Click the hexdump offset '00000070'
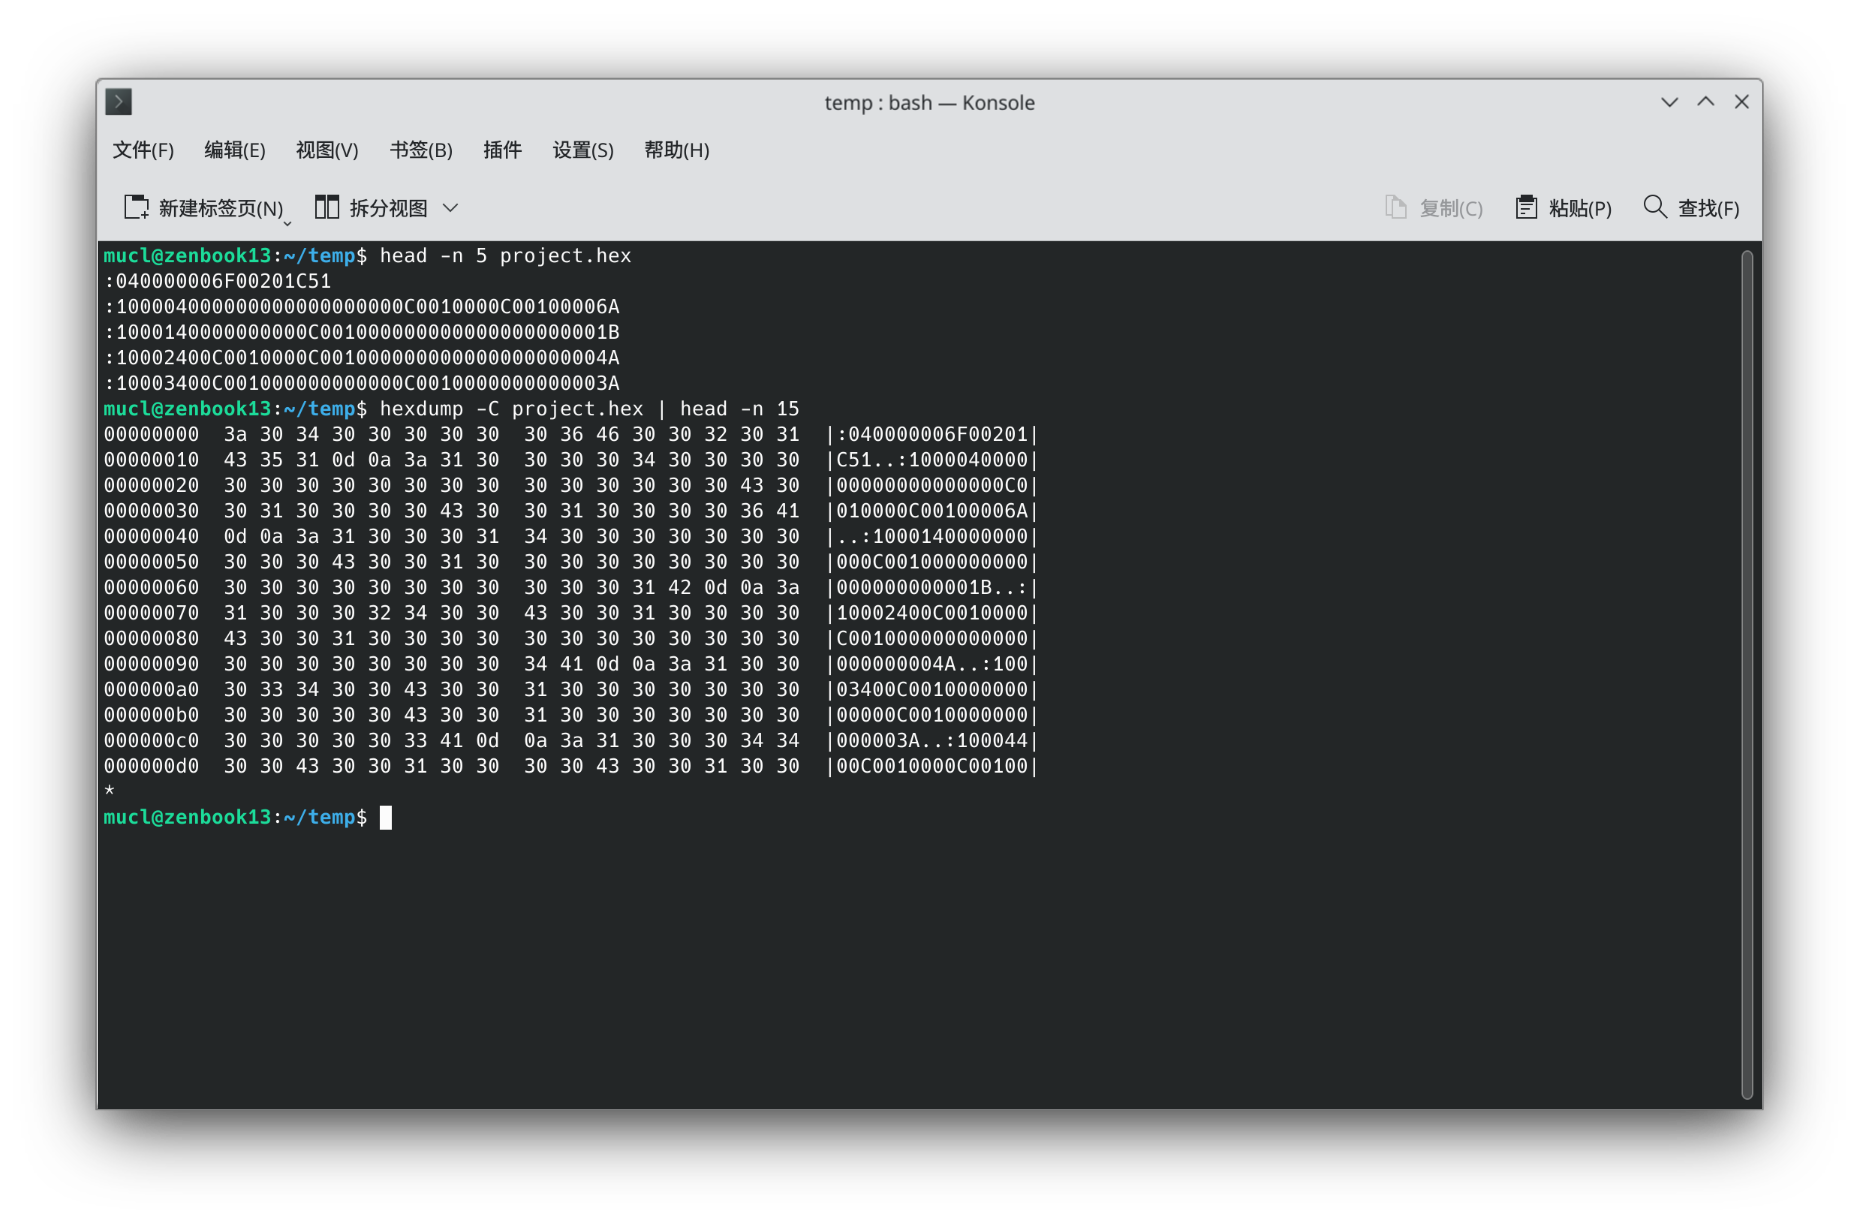 click(x=151, y=613)
